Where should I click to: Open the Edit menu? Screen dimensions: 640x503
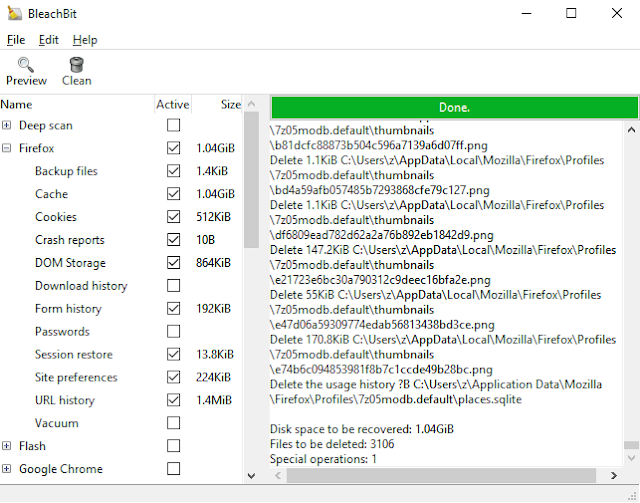(x=49, y=40)
